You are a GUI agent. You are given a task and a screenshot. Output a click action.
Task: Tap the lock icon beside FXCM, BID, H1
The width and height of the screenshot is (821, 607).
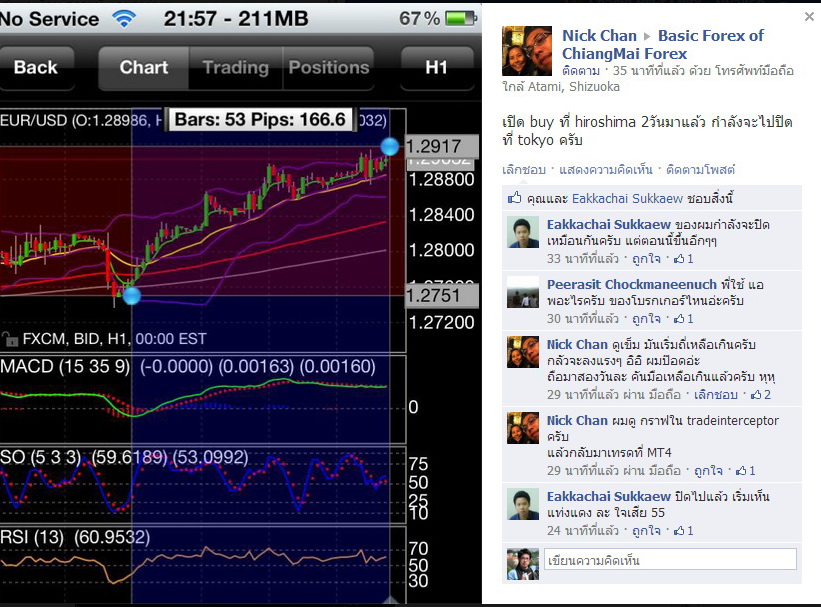[x=10, y=339]
